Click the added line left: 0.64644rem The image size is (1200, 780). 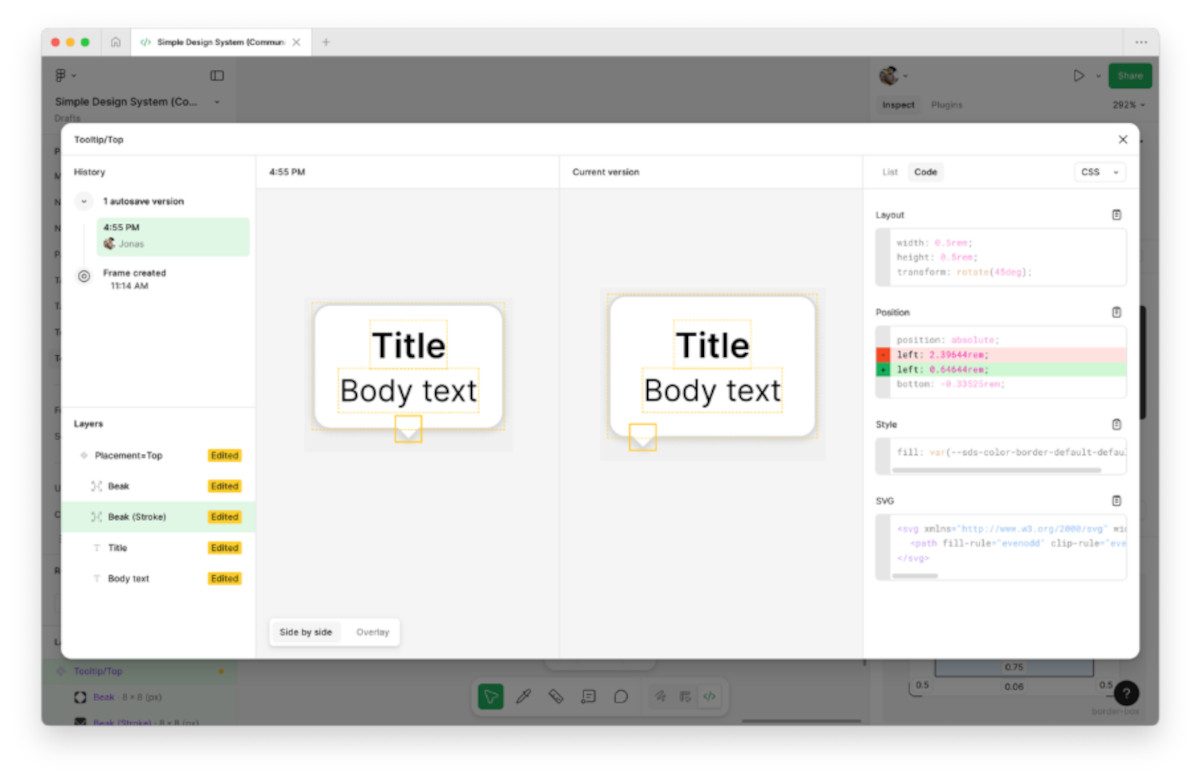[1001, 370]
